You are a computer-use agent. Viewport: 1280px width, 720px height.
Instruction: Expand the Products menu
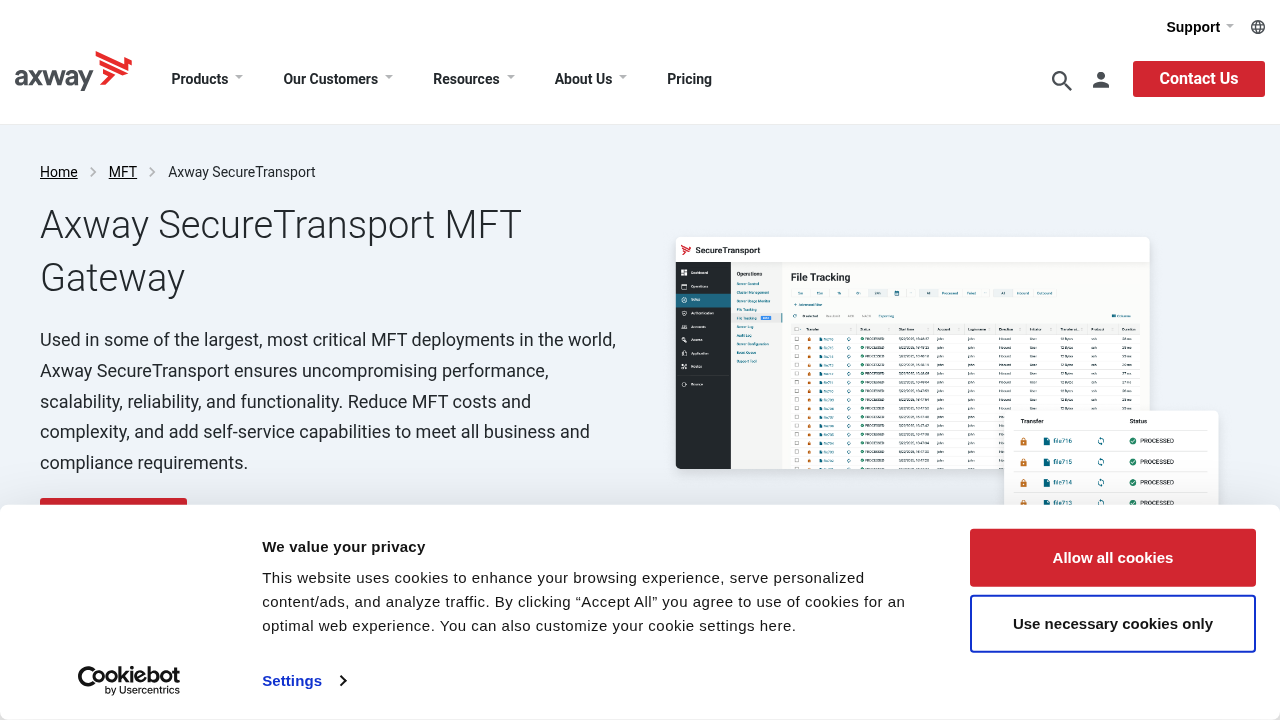click(x=207, y=79)
